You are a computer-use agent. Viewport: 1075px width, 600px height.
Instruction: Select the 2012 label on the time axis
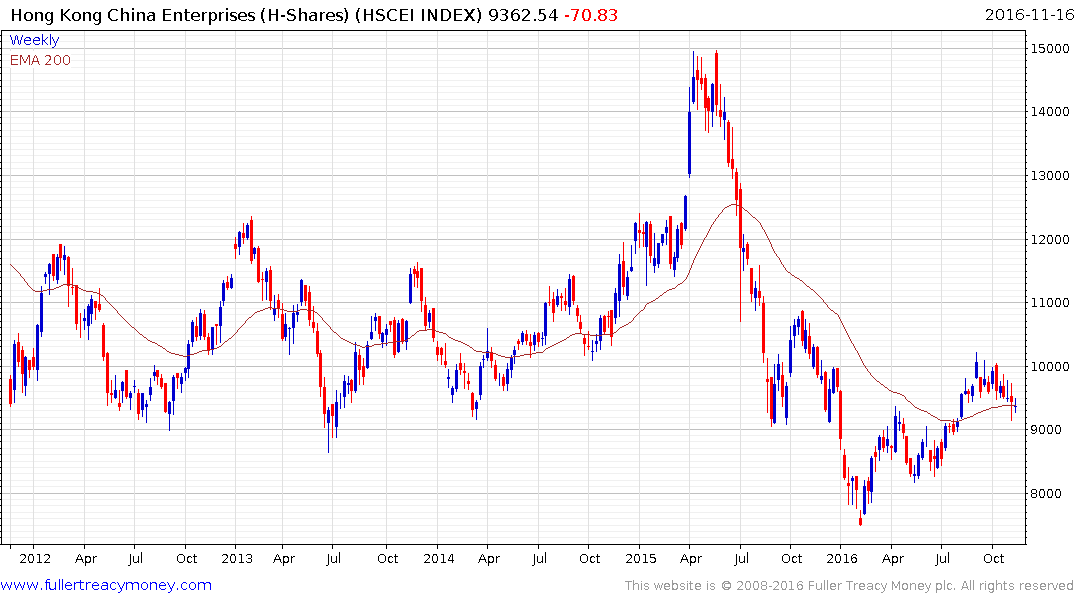click(34, 558)
